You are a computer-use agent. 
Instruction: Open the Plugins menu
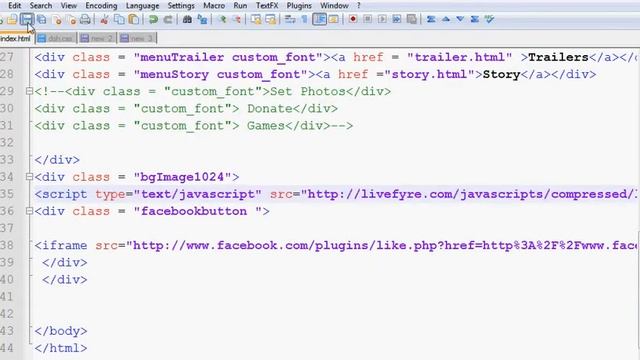pyautogui.click(x=299, y=6)
